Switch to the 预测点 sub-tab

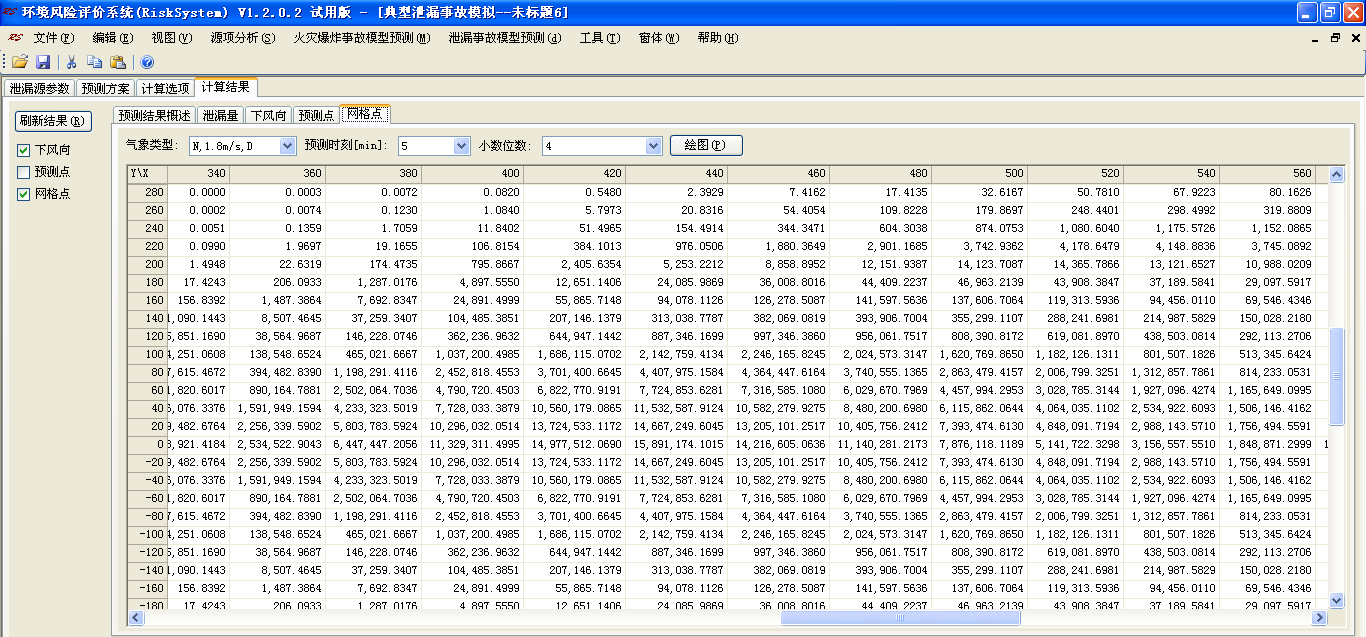(x=318, y=116)
